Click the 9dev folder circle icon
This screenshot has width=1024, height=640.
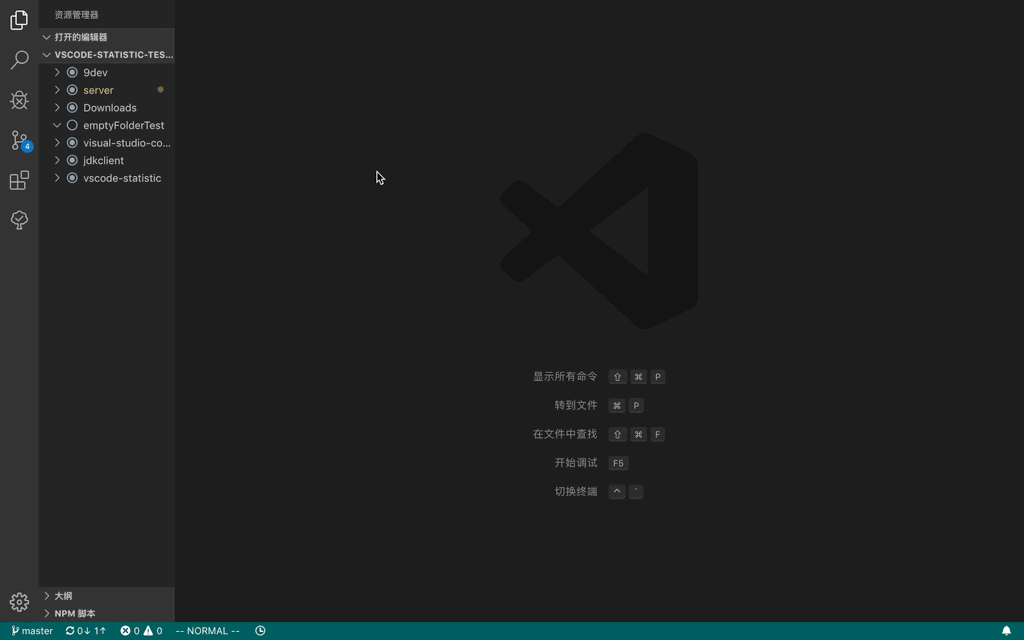pos(72,72)
